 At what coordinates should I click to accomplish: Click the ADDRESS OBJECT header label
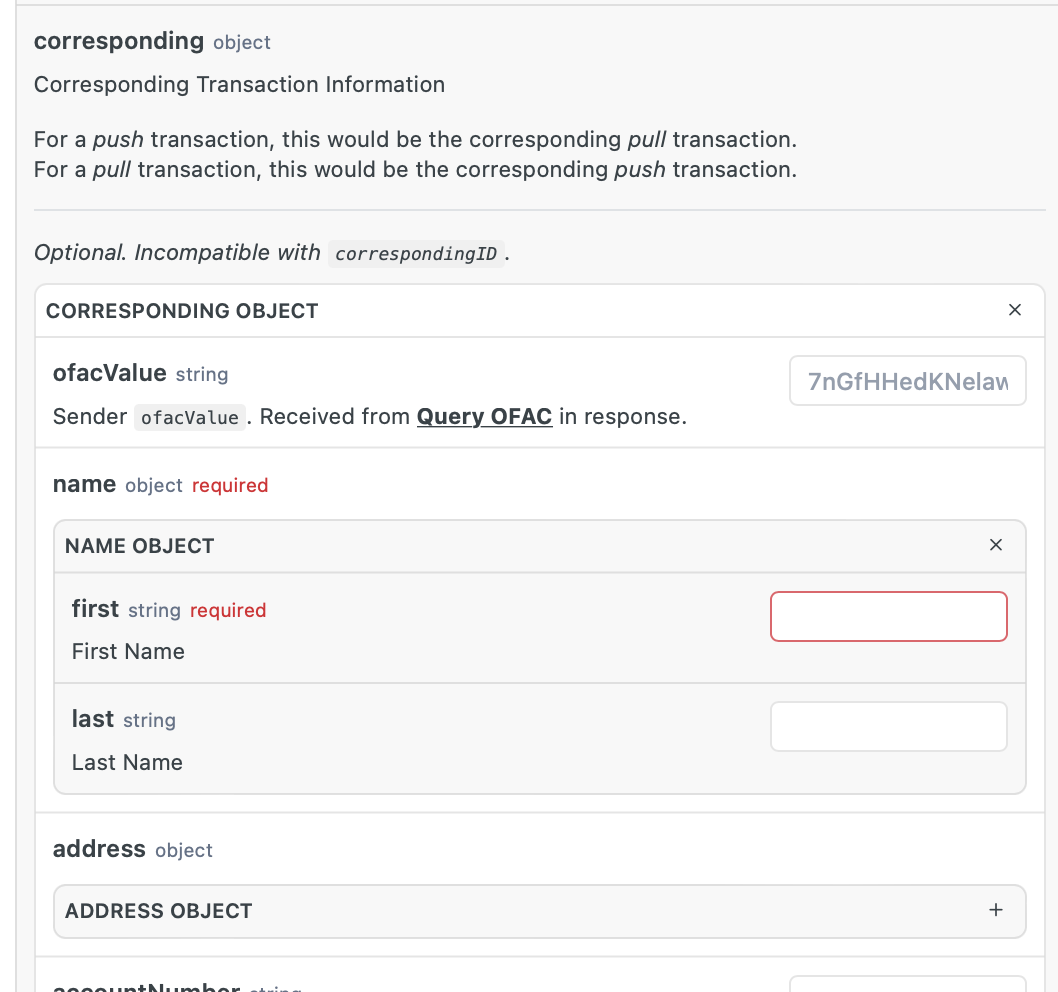click(159, 911)
